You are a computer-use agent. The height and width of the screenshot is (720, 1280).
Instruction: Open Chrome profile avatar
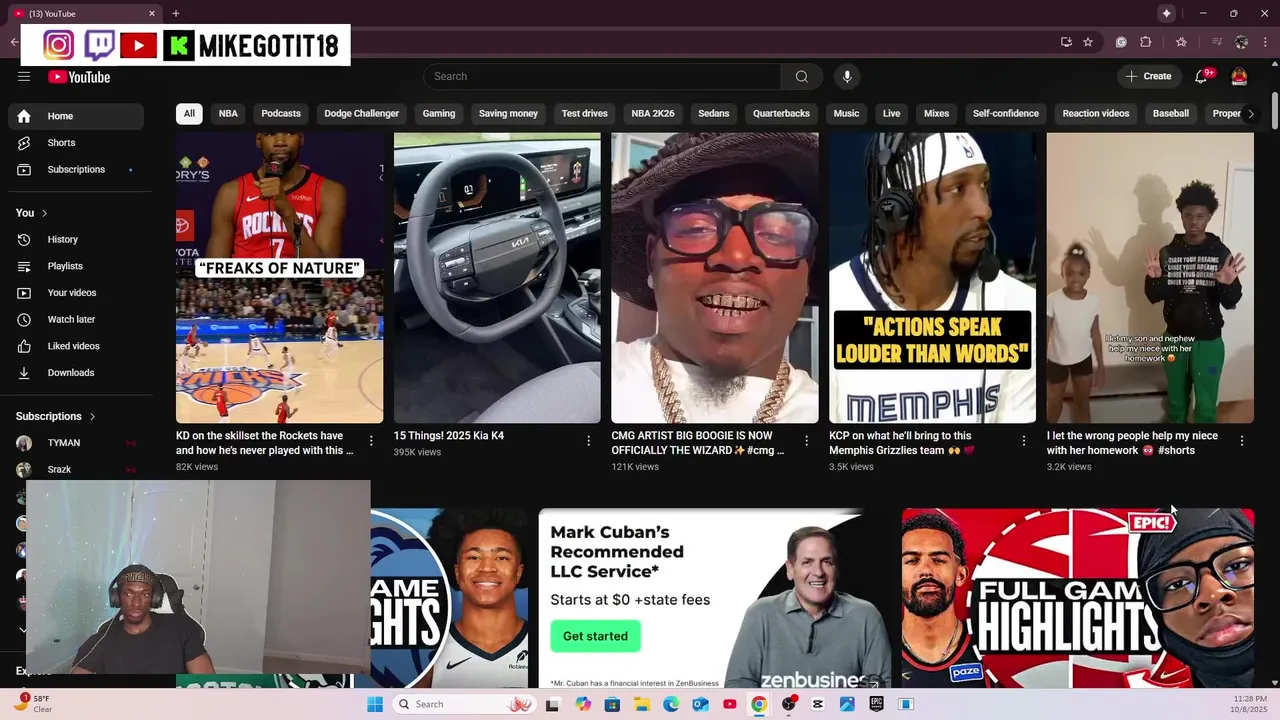point(1242,42)
